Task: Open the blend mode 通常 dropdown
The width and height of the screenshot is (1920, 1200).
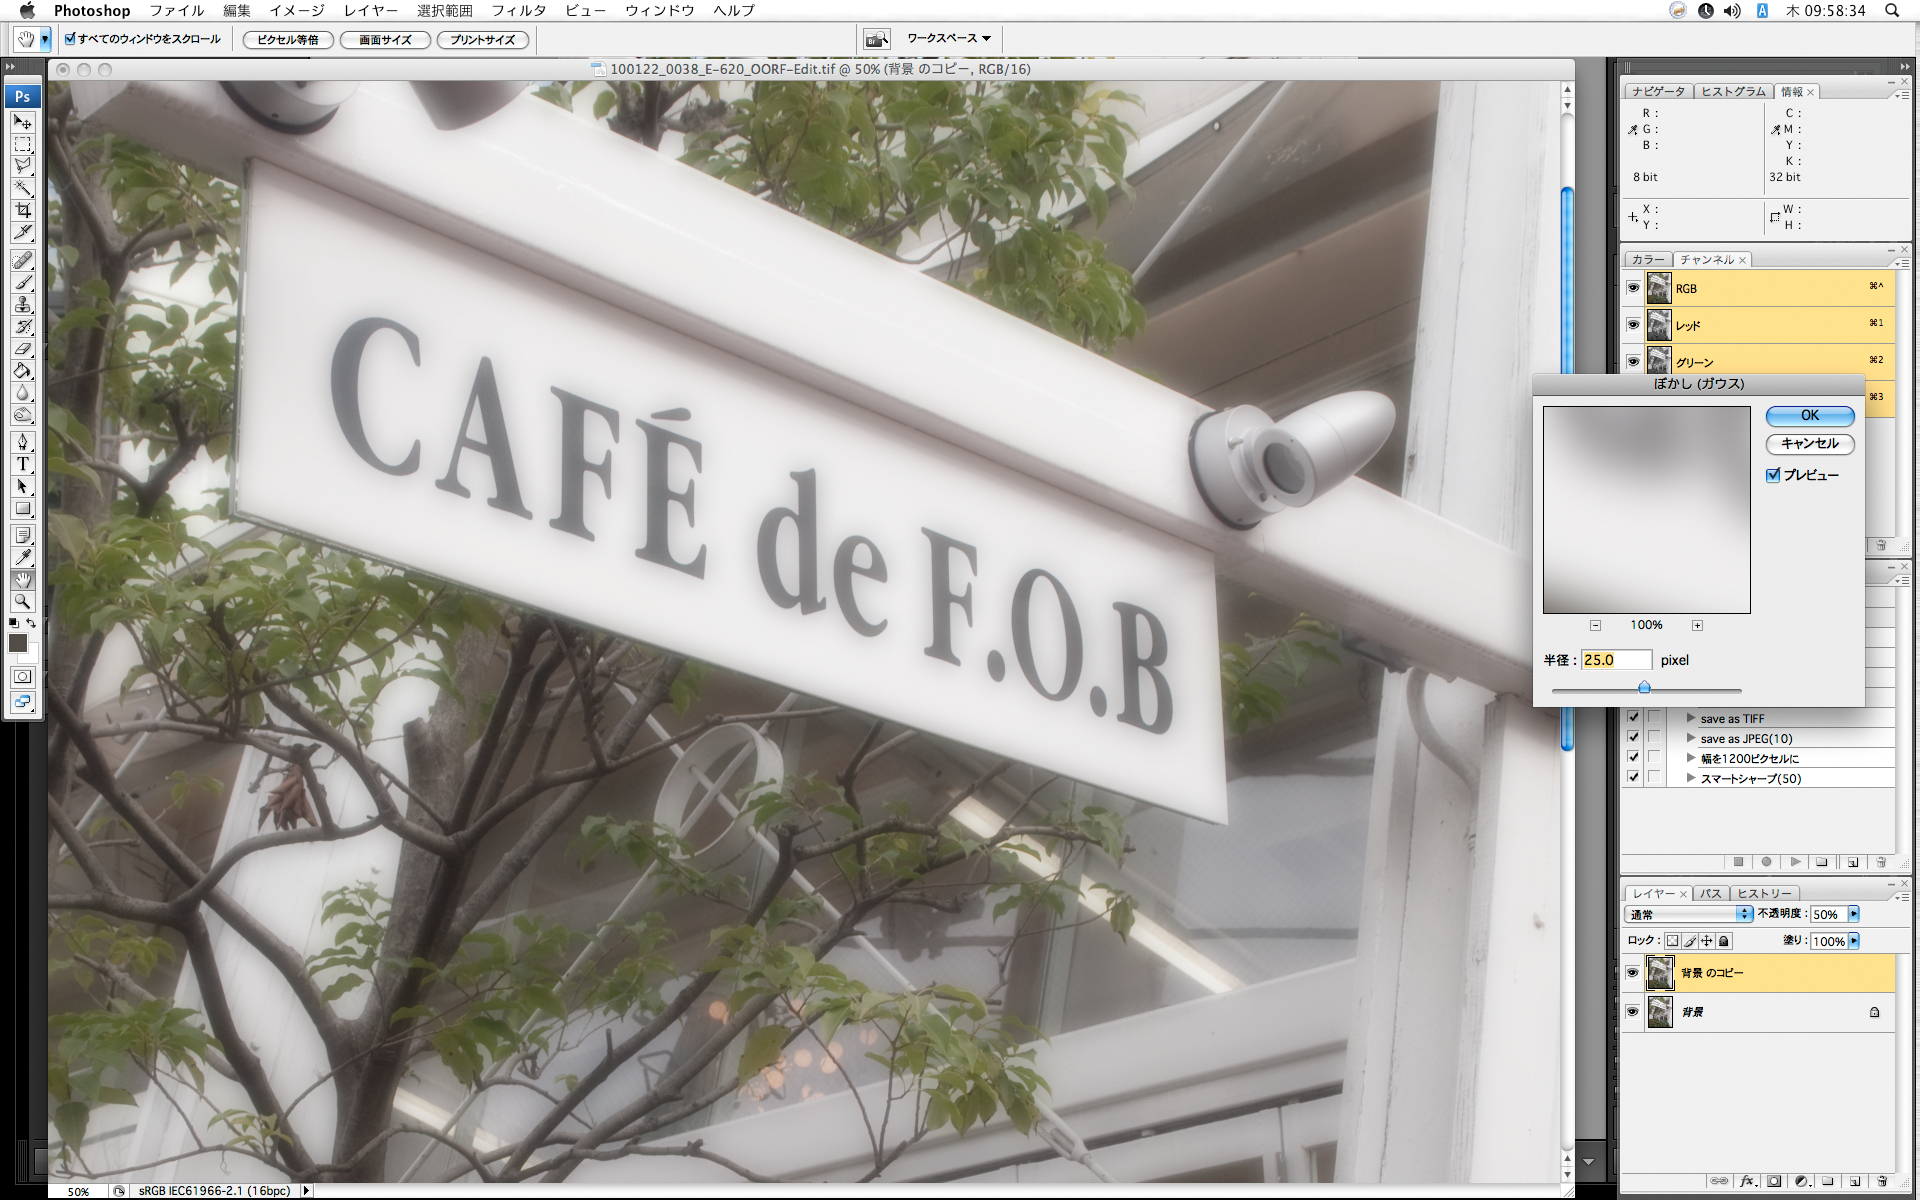Action: (1689, 914)
